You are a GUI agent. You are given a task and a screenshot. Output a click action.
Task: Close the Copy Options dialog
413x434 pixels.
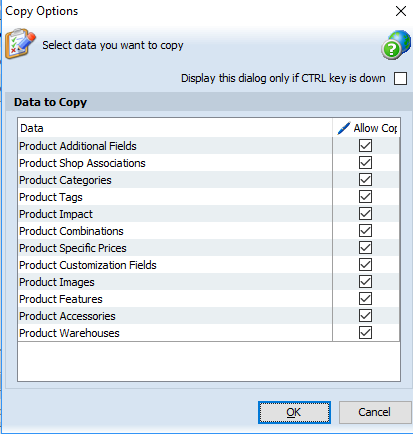point(401,11)
